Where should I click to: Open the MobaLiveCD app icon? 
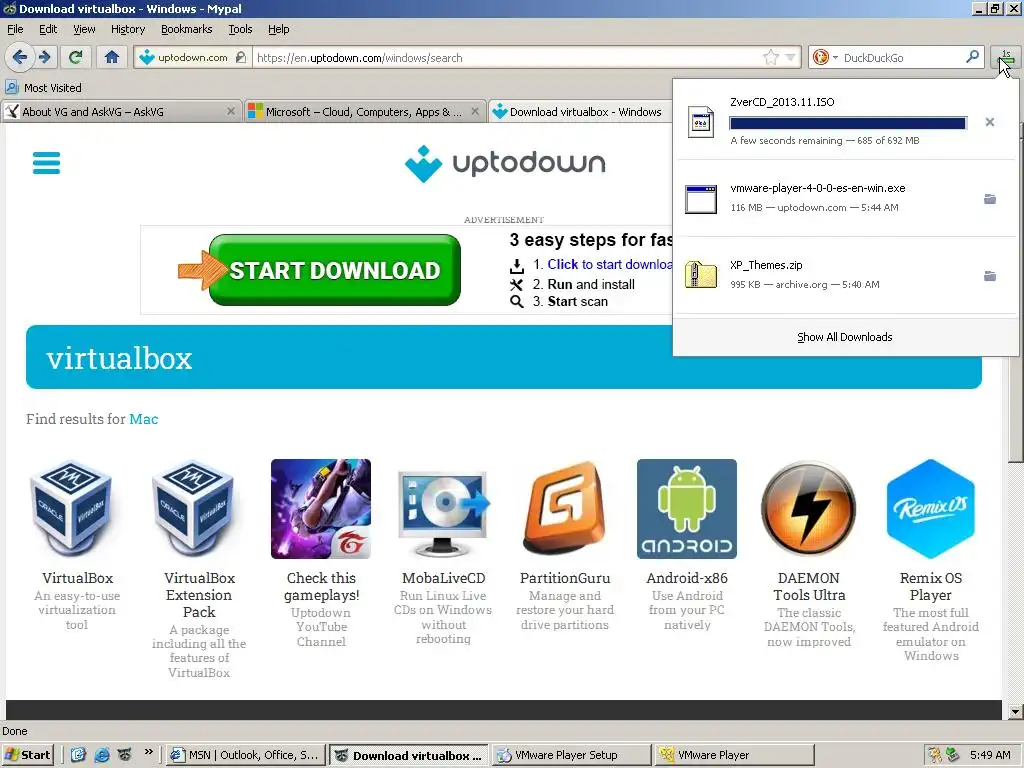(443, 513)
